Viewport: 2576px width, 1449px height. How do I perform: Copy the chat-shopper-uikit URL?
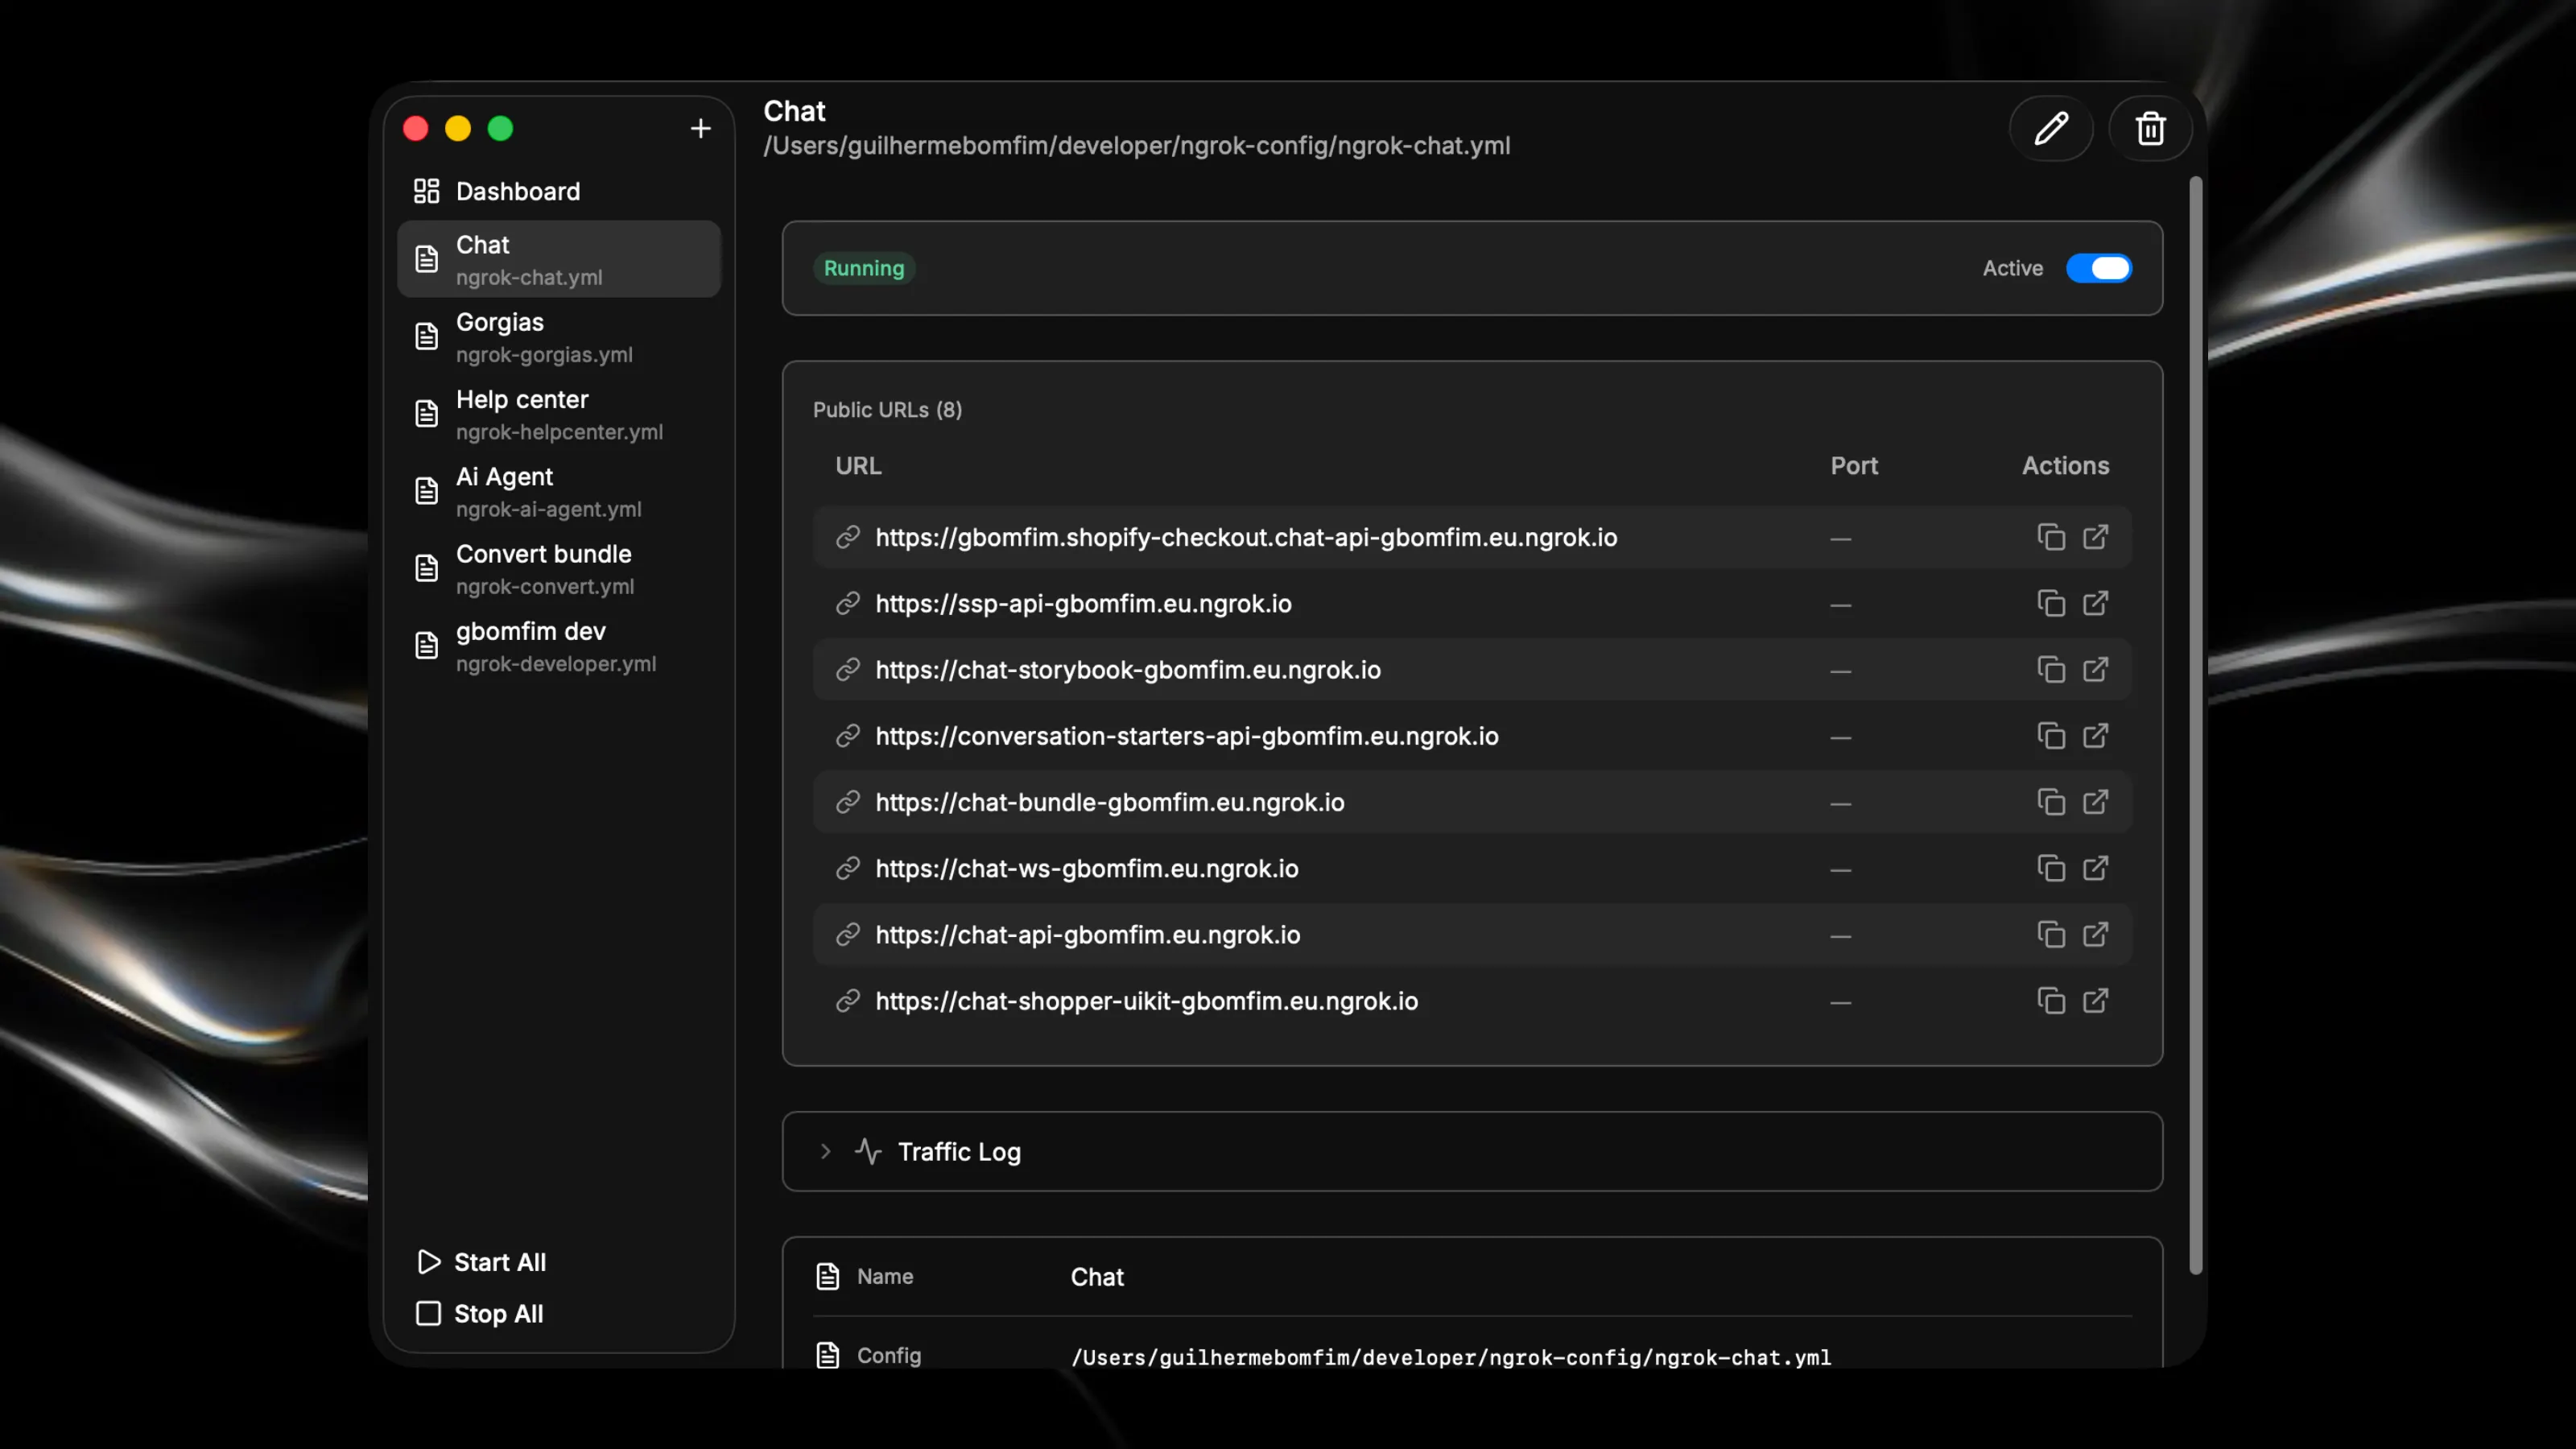tap(2051, 1001)
